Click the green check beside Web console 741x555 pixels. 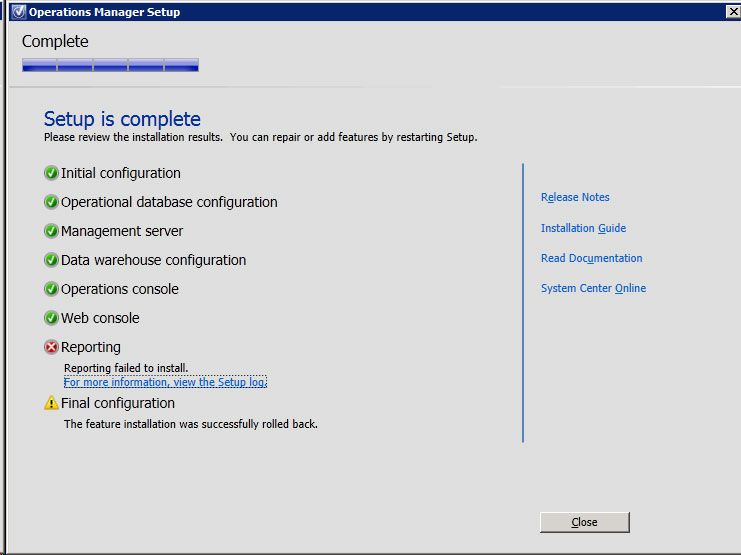(x=51, y=318)
